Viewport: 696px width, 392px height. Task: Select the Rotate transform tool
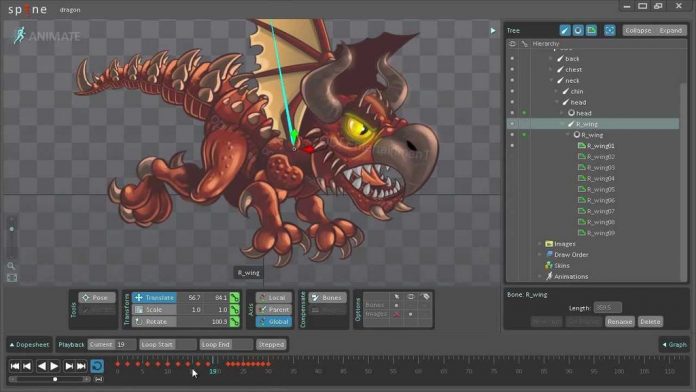tap(155, 321)
